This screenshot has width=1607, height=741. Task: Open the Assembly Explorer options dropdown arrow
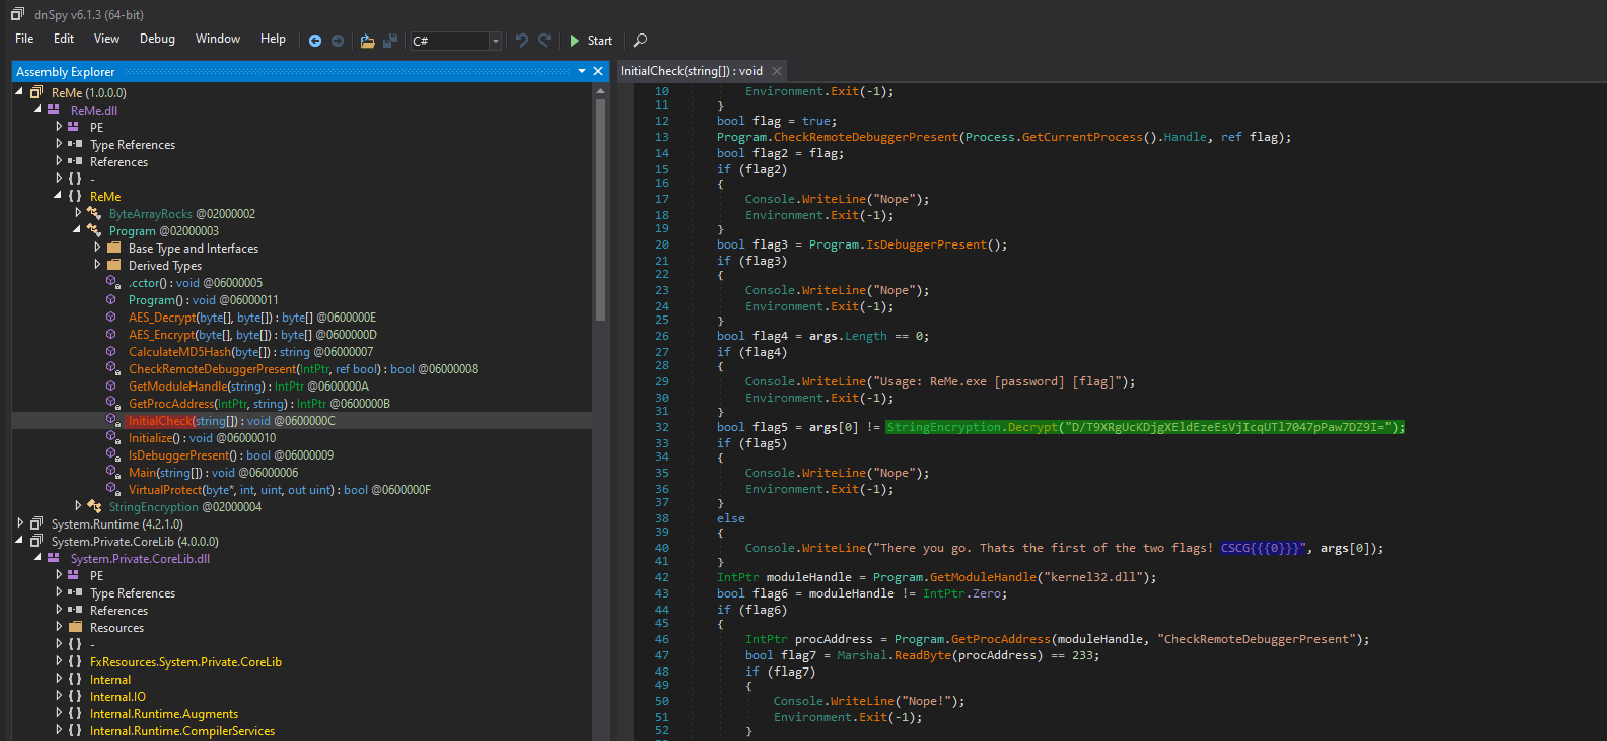[582, 71]
